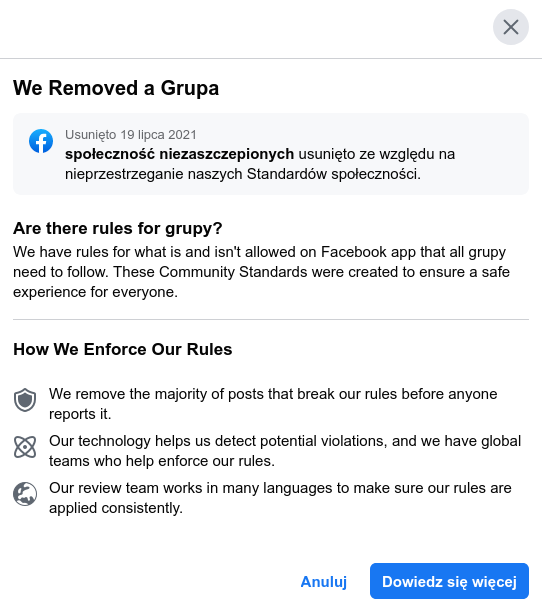Select the 'Are there rules for grupy?' heading

tap(118, 229)
